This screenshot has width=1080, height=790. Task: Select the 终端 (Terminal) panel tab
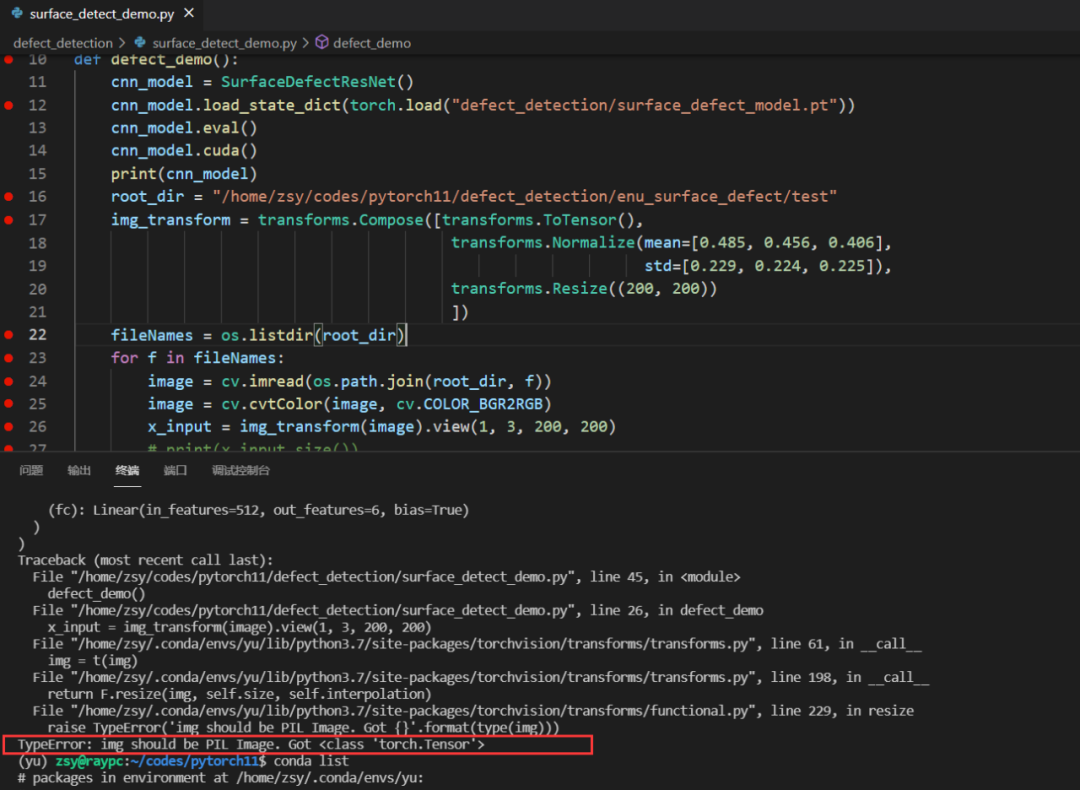pos(127,470)
